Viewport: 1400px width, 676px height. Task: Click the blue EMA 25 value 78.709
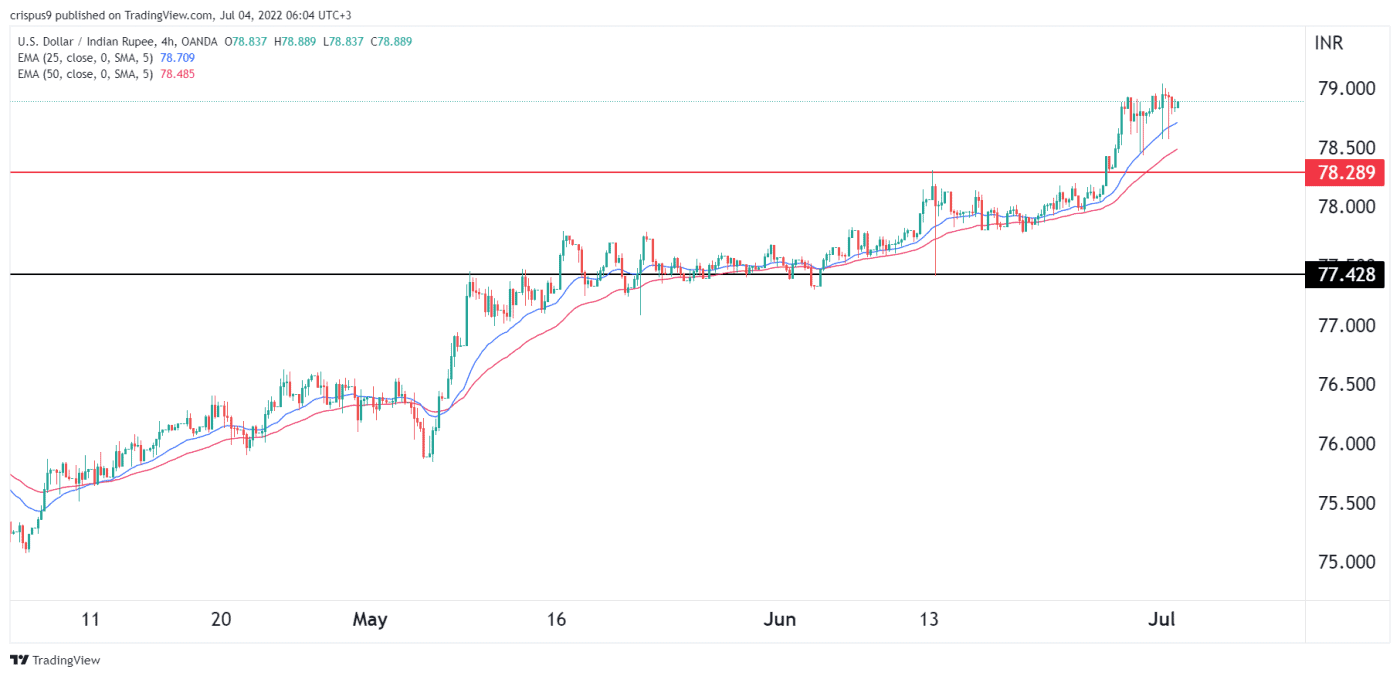[177, 58]
